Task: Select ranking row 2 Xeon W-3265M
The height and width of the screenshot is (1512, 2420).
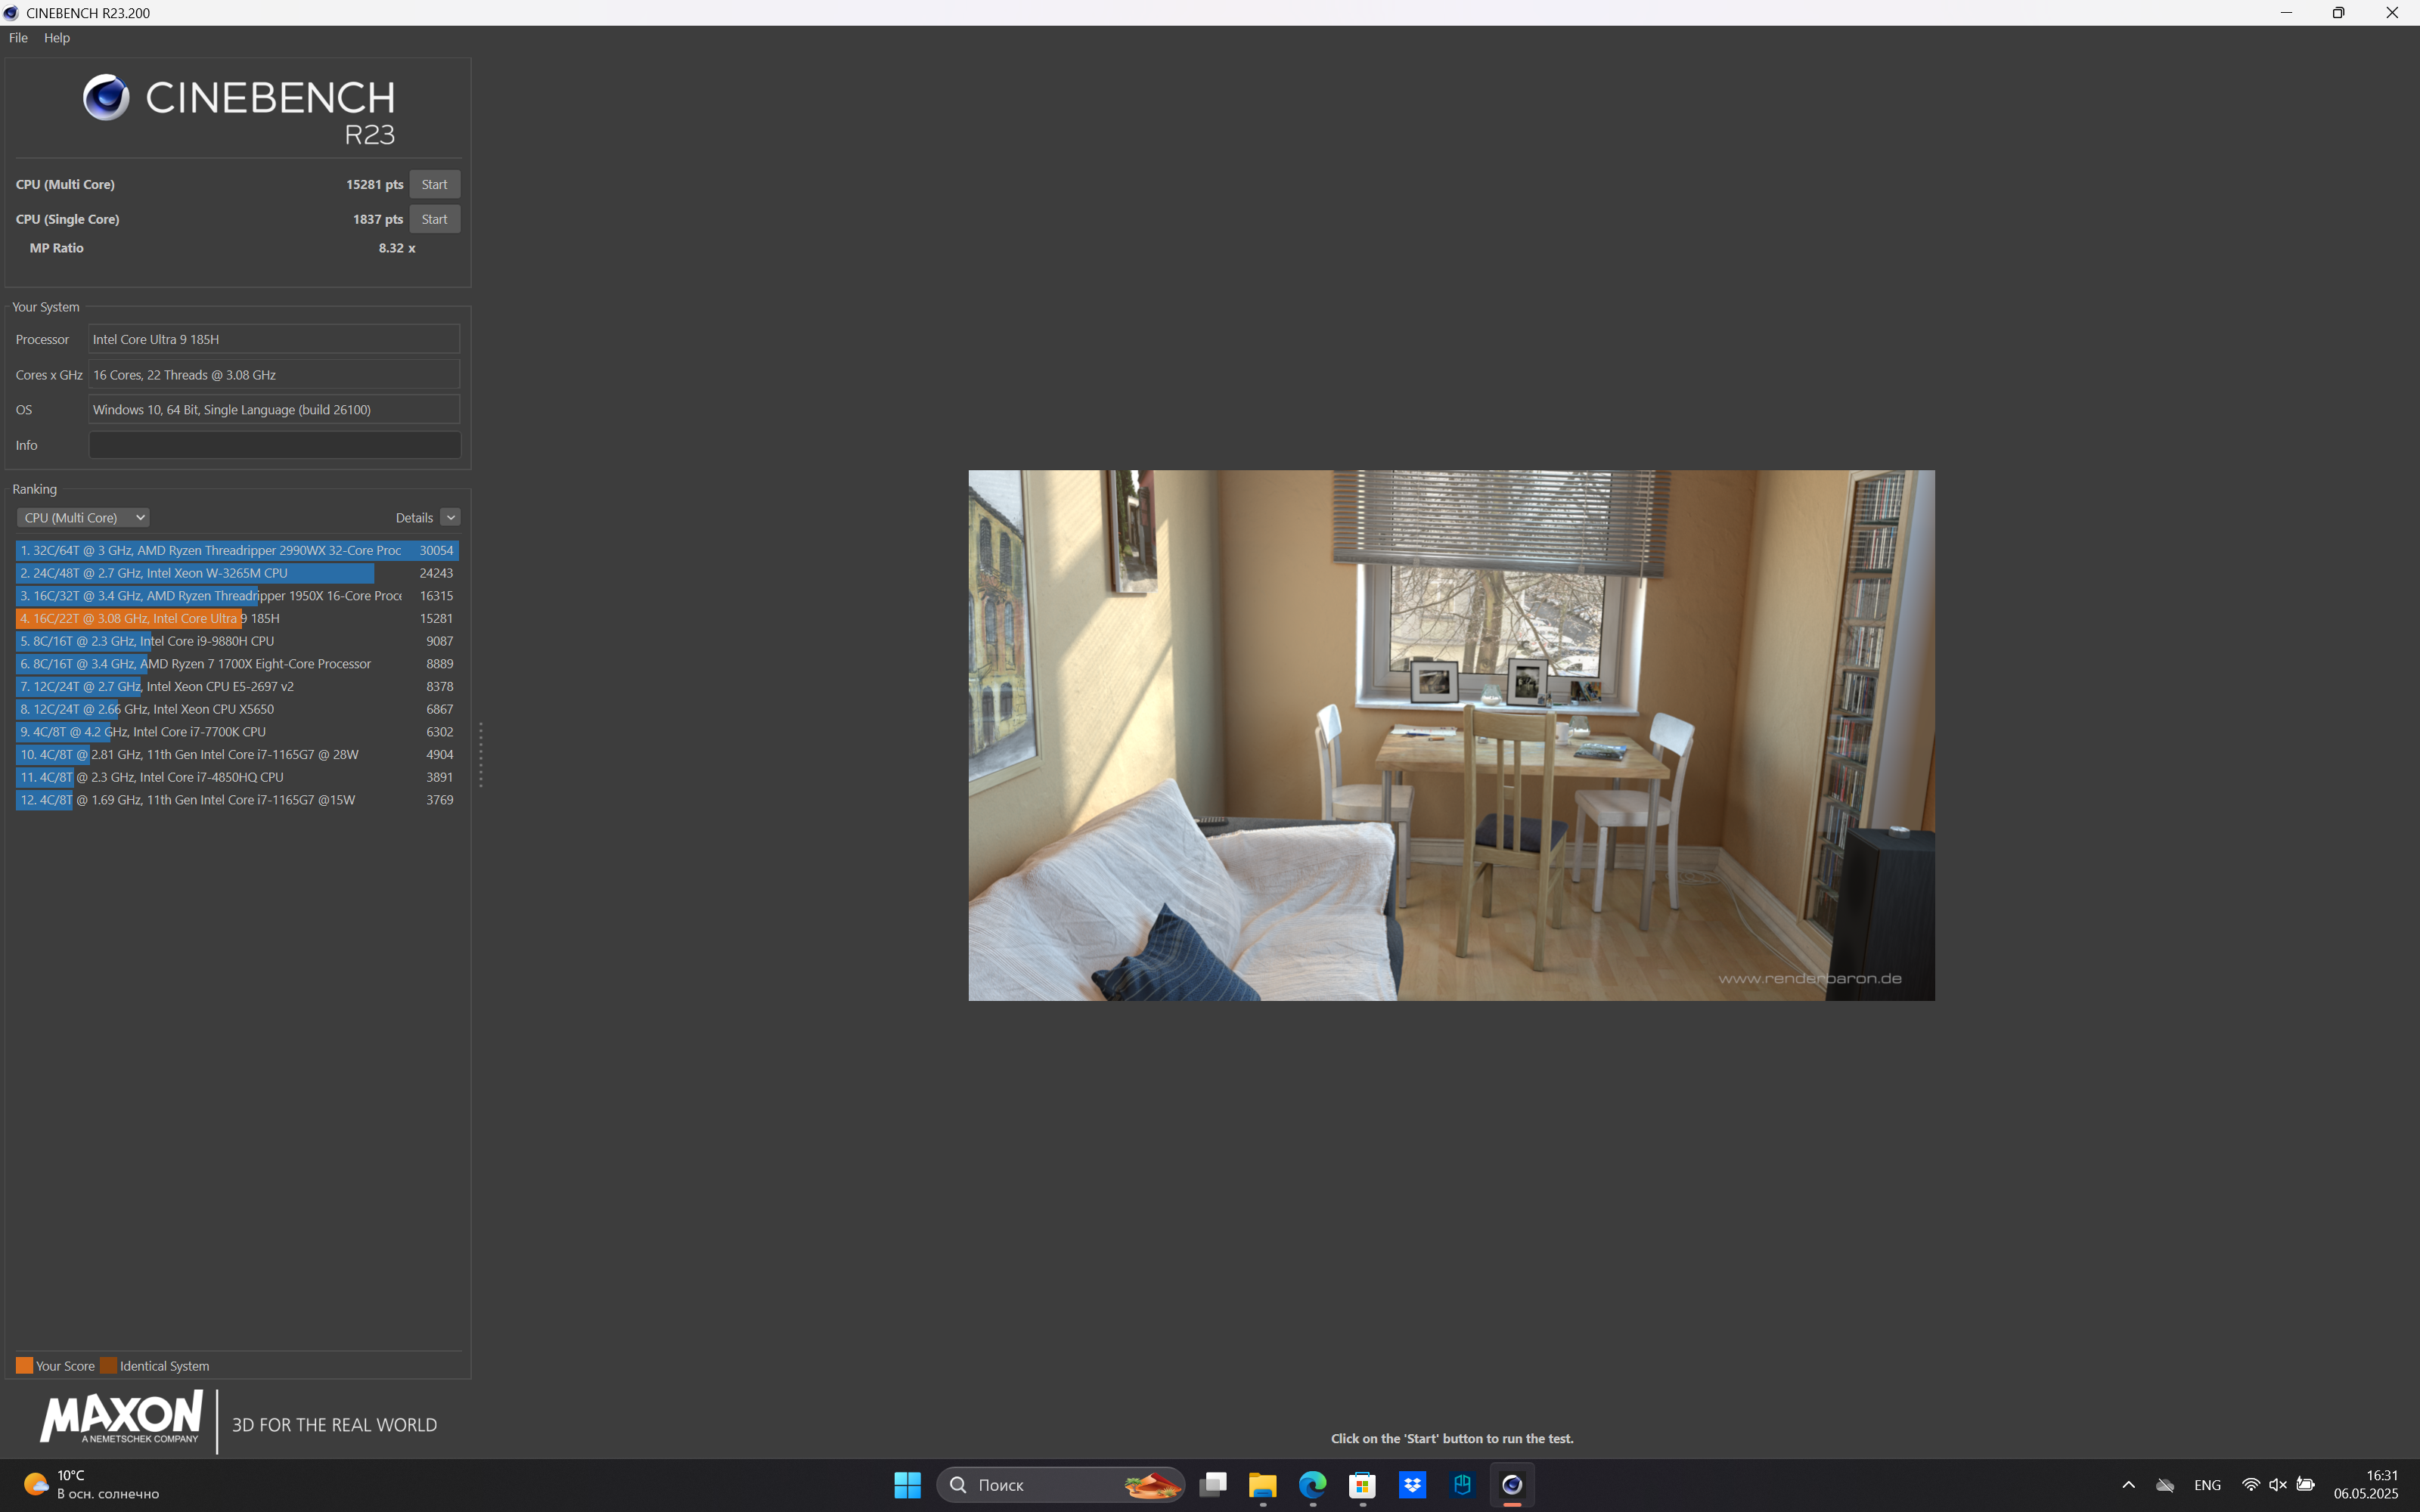Action: [x=237, y=573]
